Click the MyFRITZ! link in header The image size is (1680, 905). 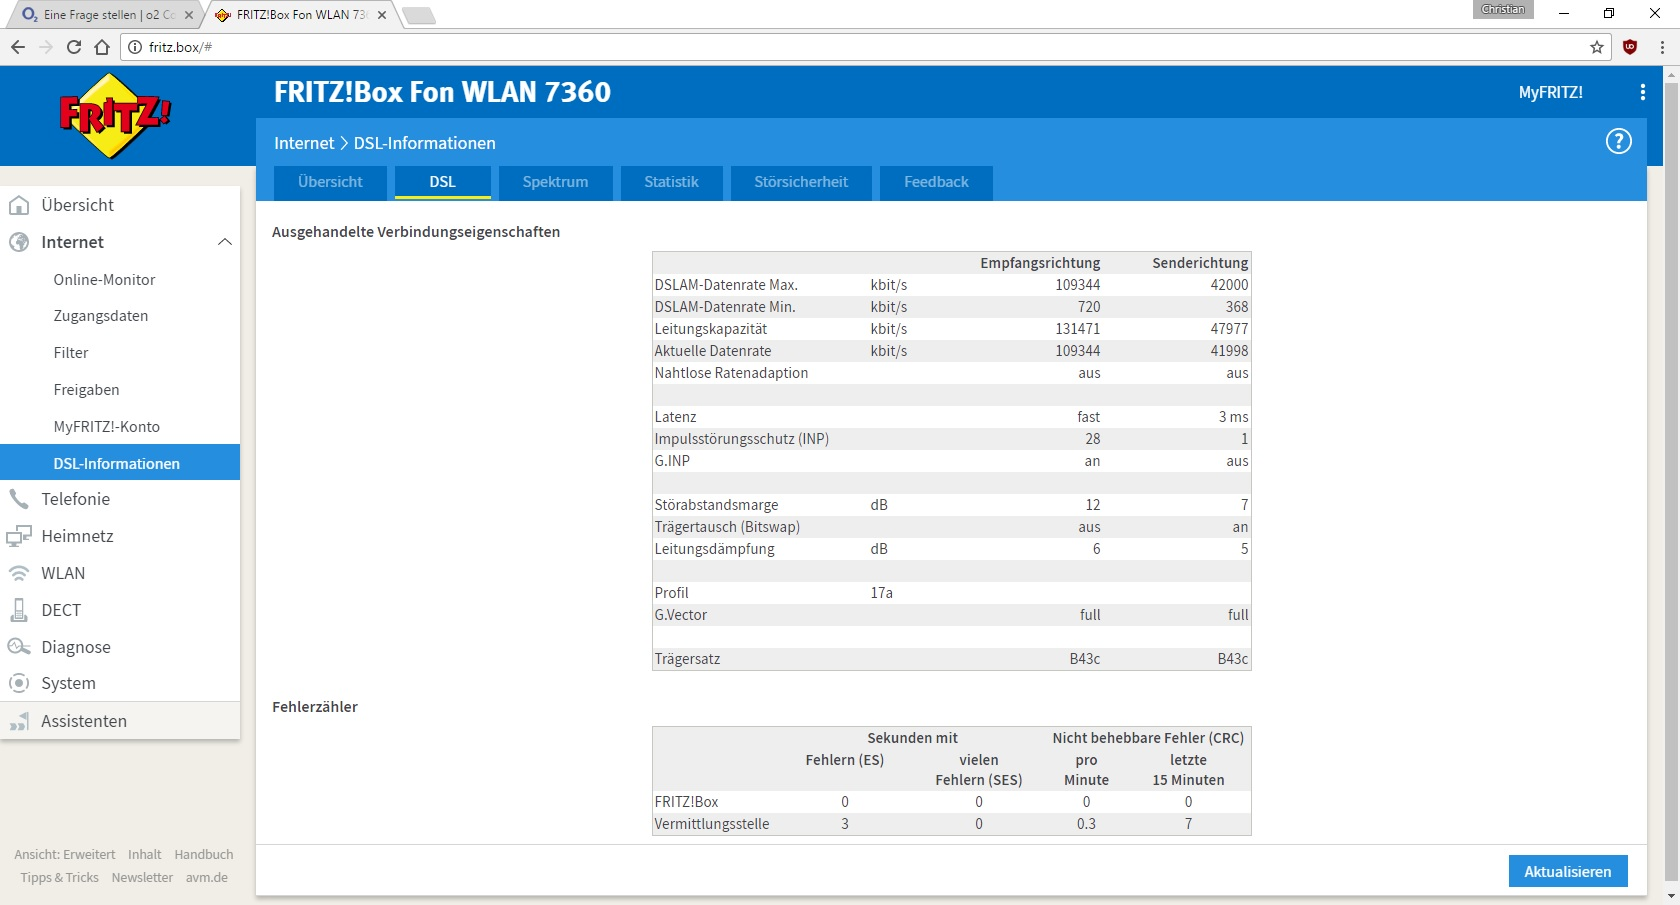tap(1551, 92)
